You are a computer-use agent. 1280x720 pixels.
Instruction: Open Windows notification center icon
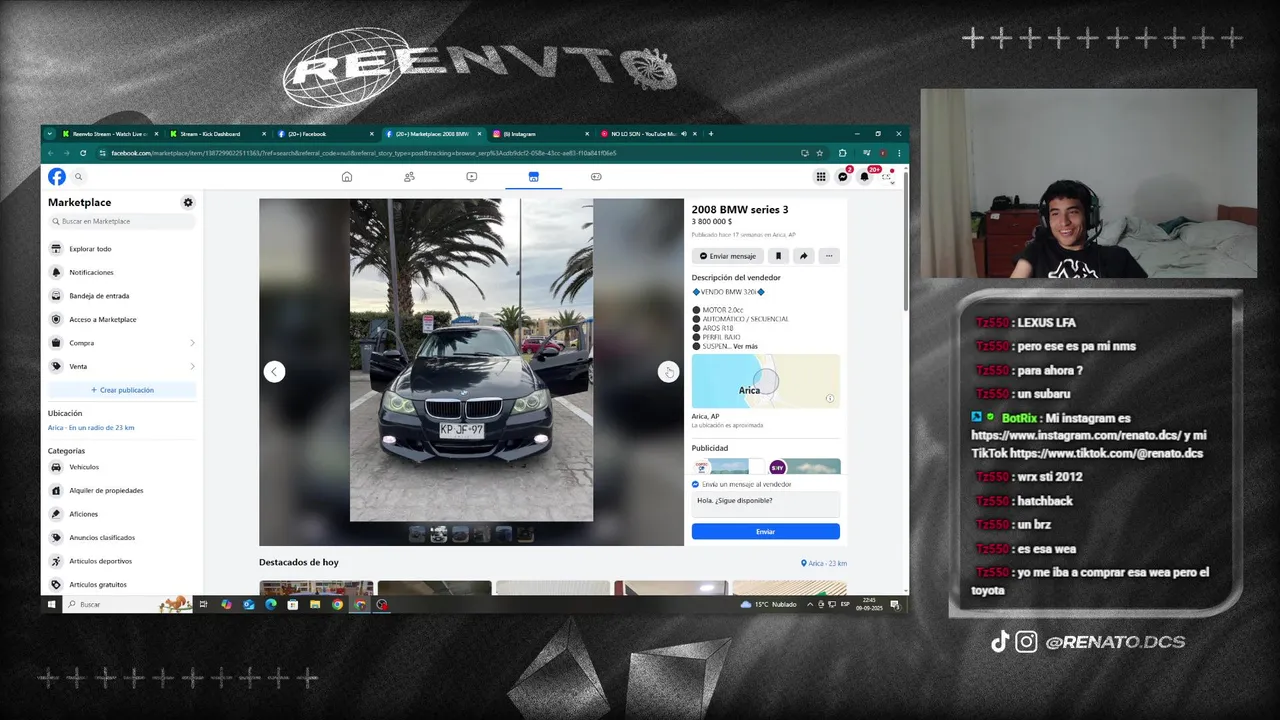[x=895, y=604]
